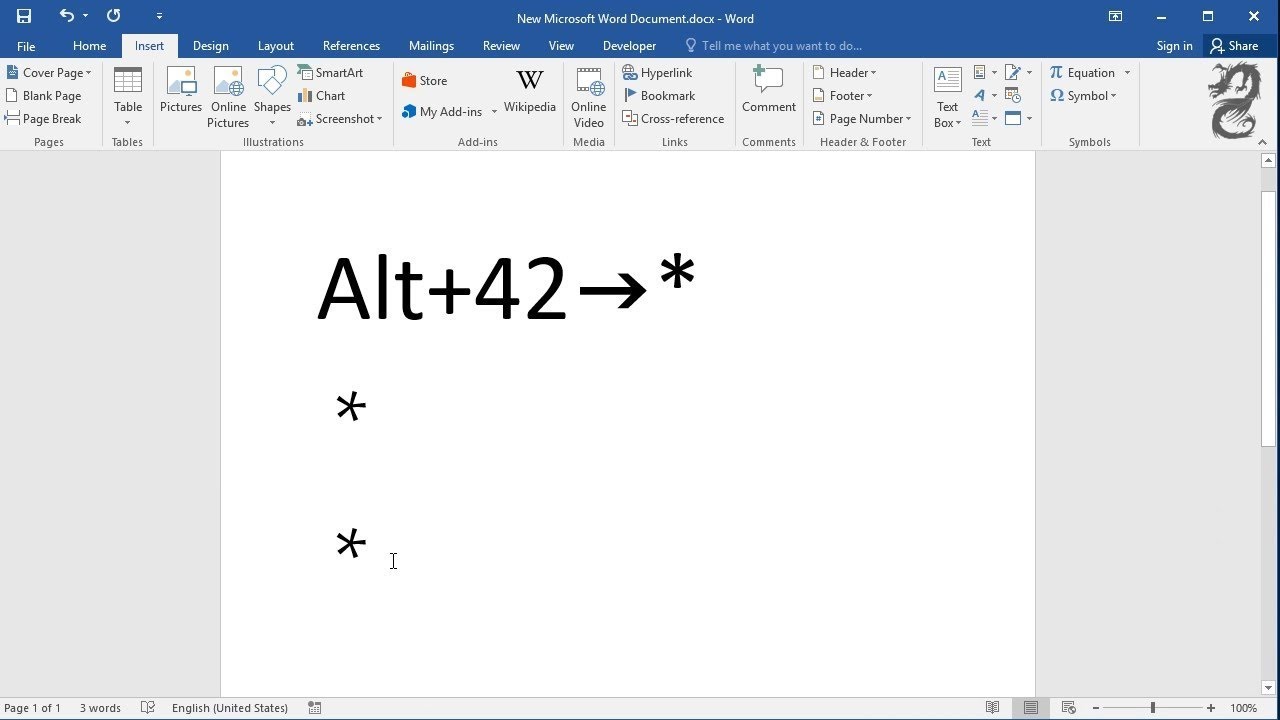Click the zoom in plus button
The height and width of the screenshot is (720, 1280).
coord(1211,708)
